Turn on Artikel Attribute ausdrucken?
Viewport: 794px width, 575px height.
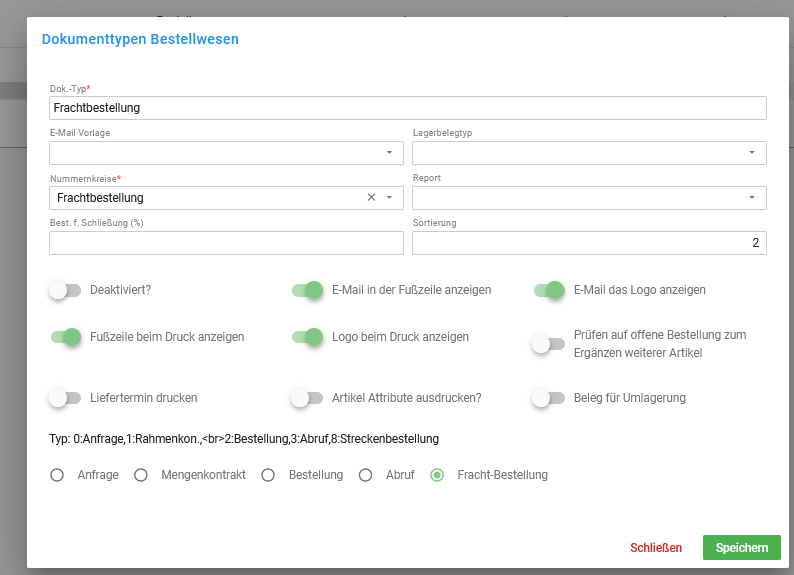pyautogui.click(x=307, y=398)
